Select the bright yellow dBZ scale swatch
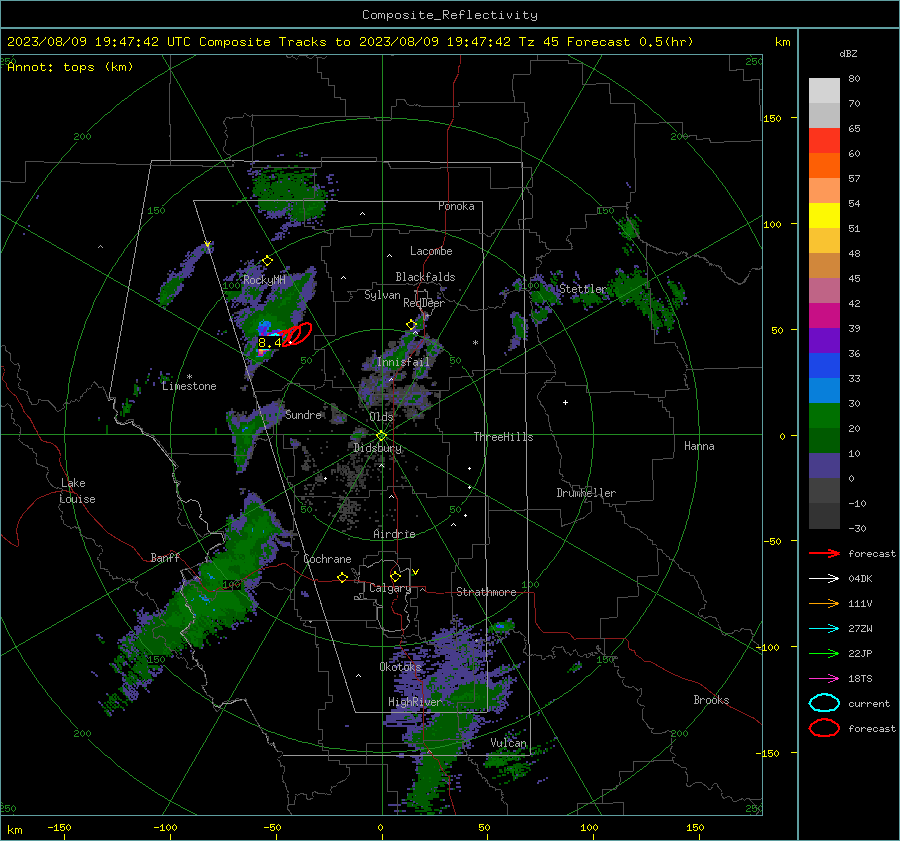This screenshot has width=900, height=841. pyautogui.click(x=824, y=215)
